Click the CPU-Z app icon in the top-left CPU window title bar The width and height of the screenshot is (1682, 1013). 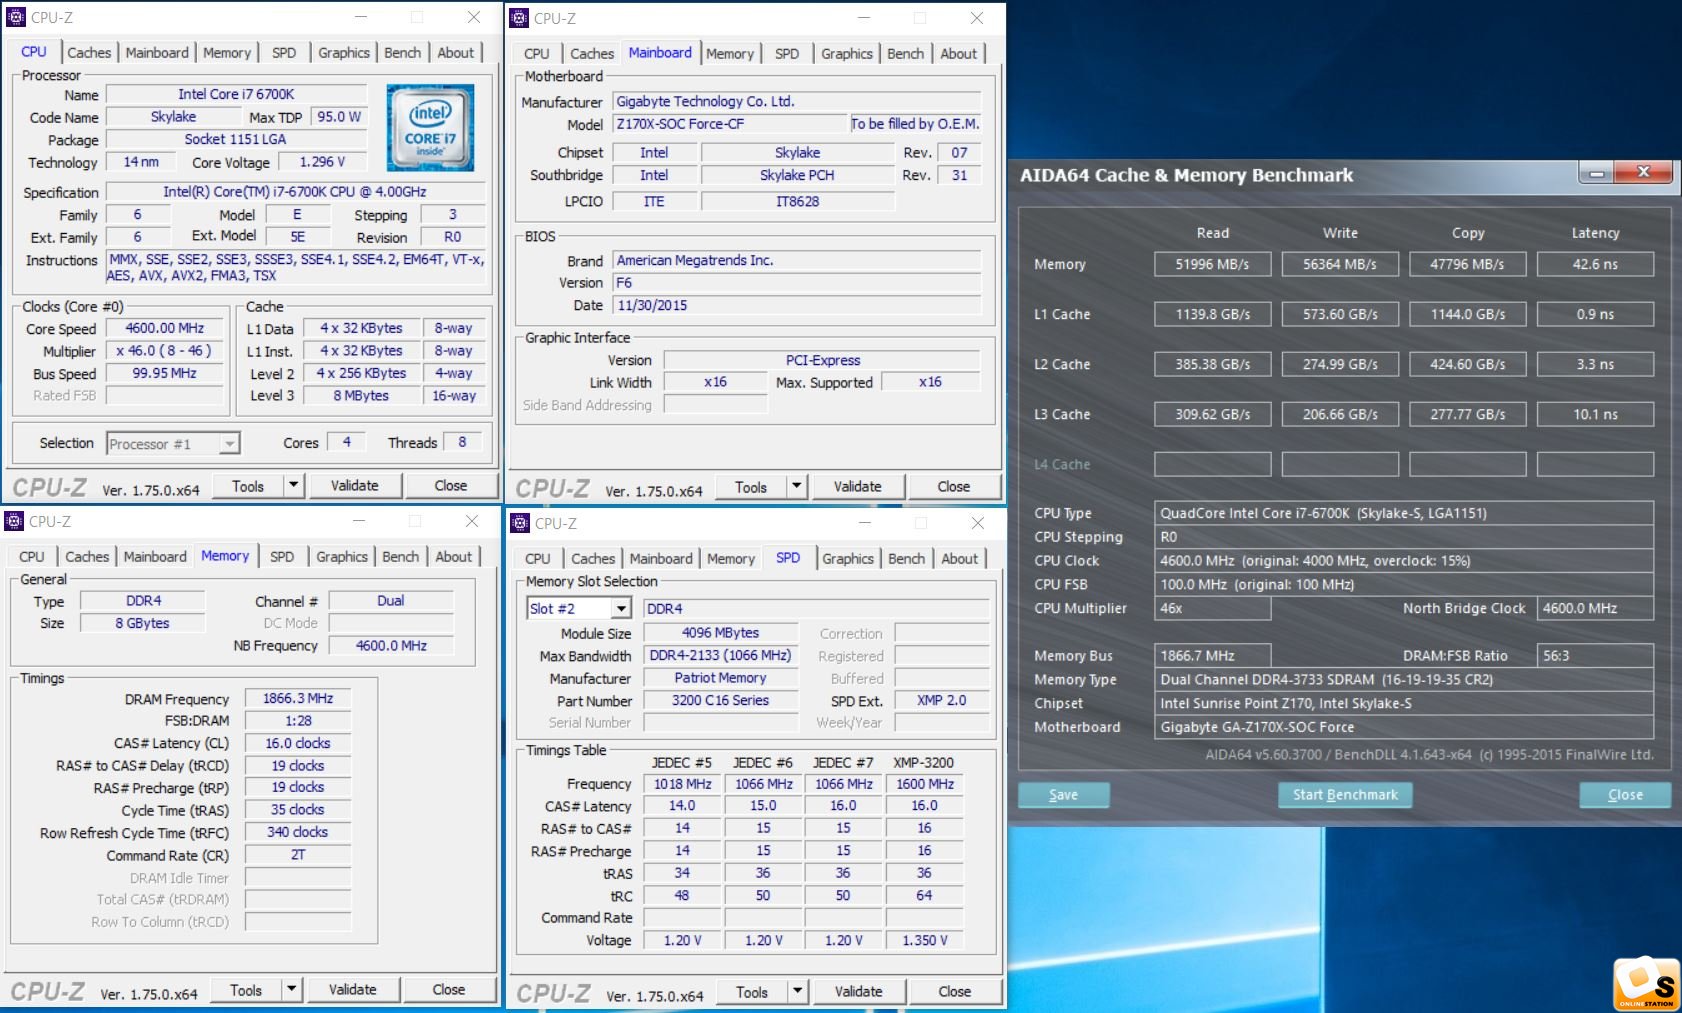click(x=16, y=17)
